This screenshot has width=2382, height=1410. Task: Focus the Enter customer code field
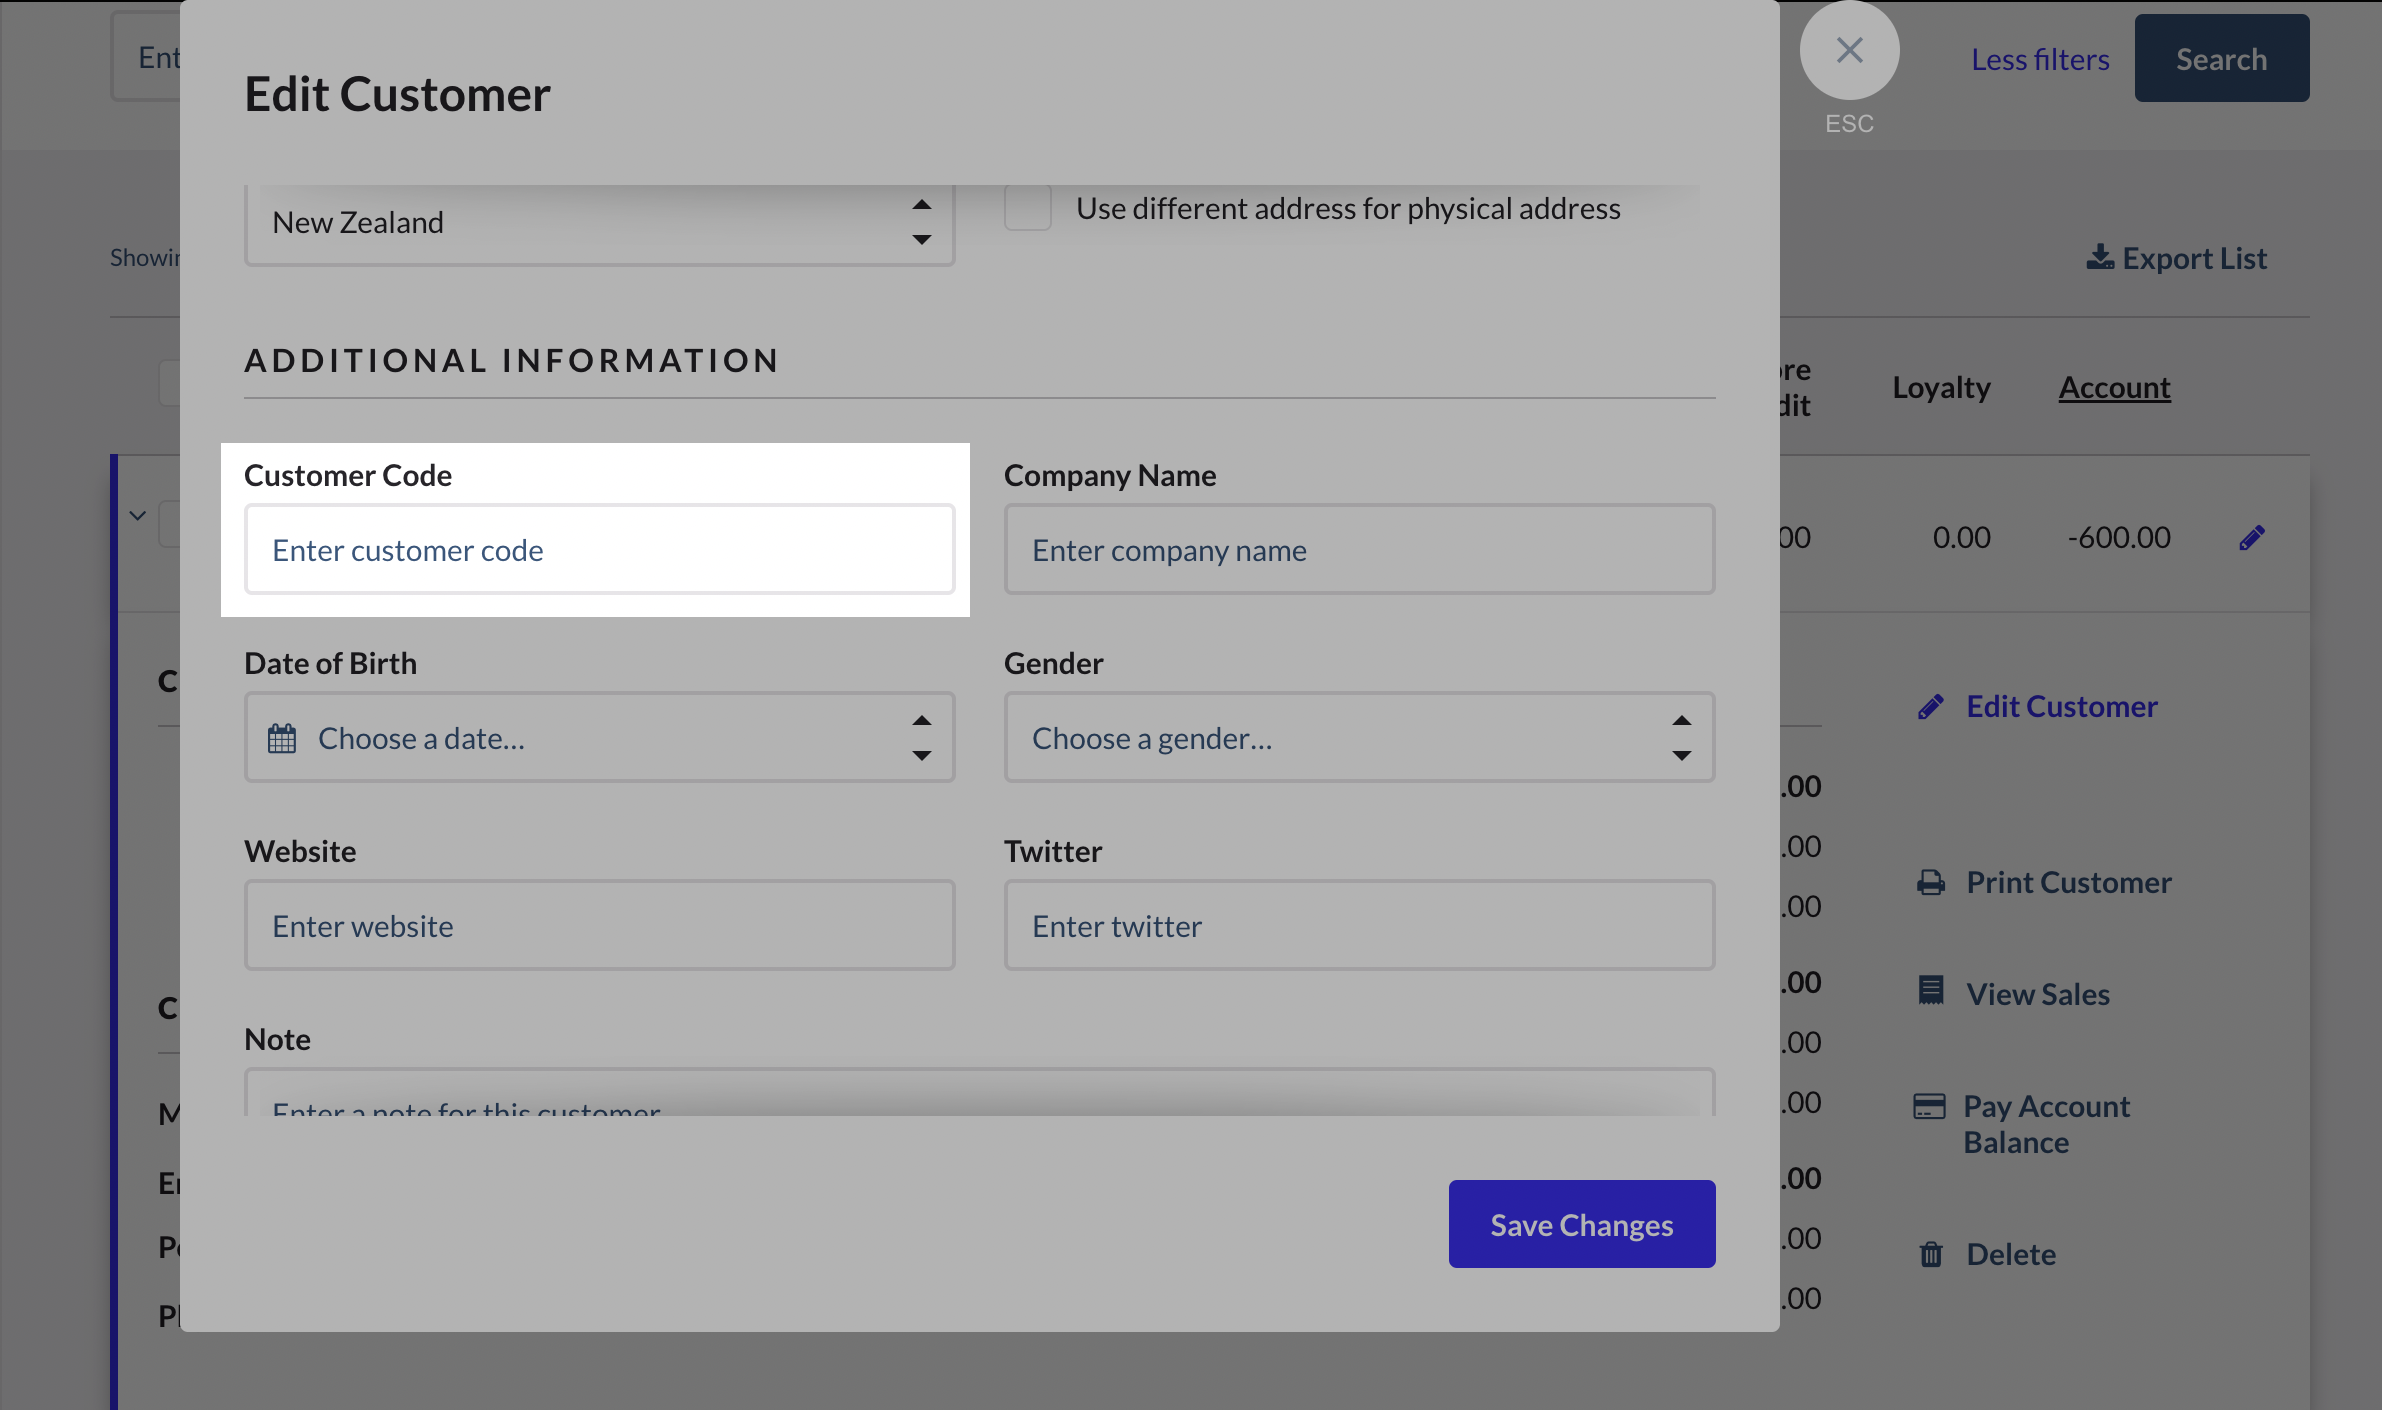pos(599,550)
